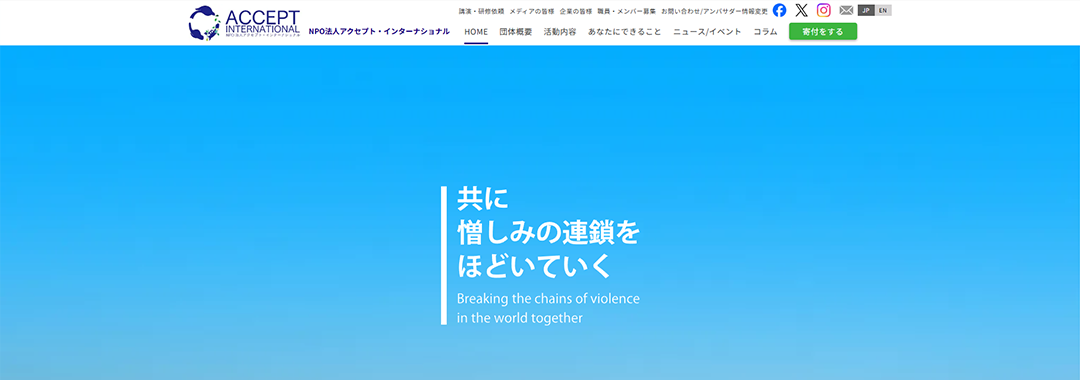
Task: Open the Instagram icon
Action: (824, 10)
